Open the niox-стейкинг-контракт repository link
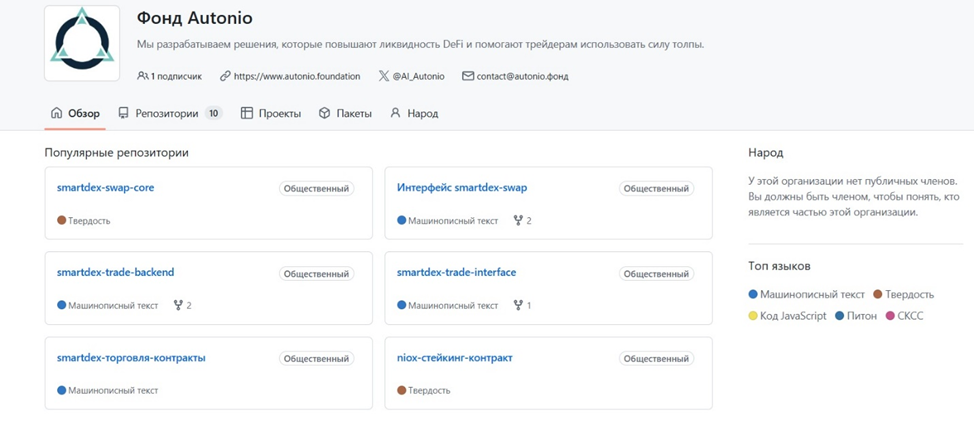Screen dimensions: 974x421 454,358
